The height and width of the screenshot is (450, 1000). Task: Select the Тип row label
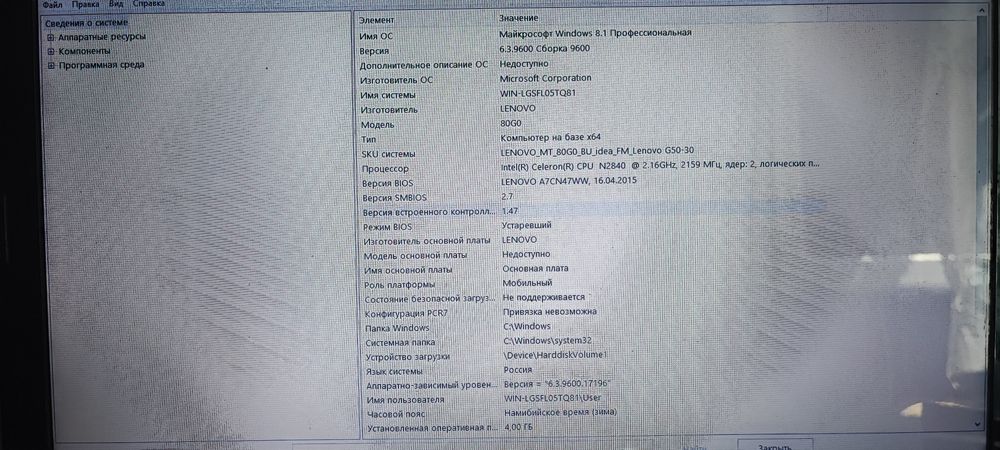tap(369, 139)
